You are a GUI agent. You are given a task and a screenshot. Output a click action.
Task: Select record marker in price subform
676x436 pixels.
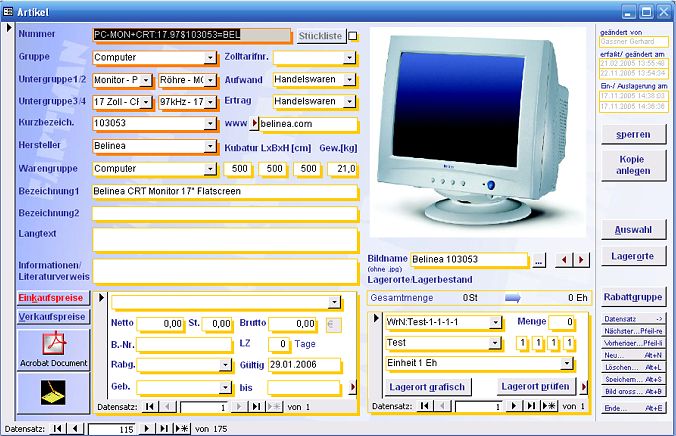(101, 298)
